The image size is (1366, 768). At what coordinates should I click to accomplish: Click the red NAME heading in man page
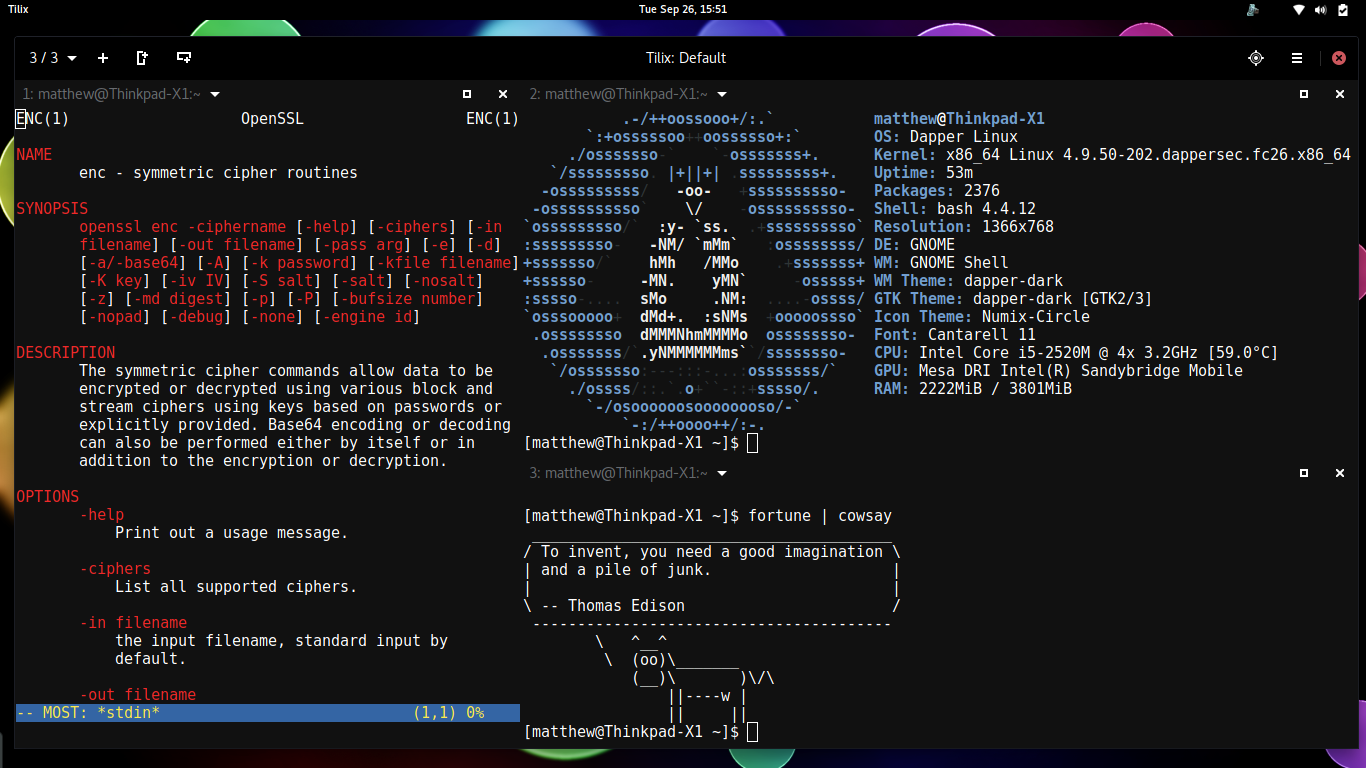pyautogui.click(x=34, y=155)
